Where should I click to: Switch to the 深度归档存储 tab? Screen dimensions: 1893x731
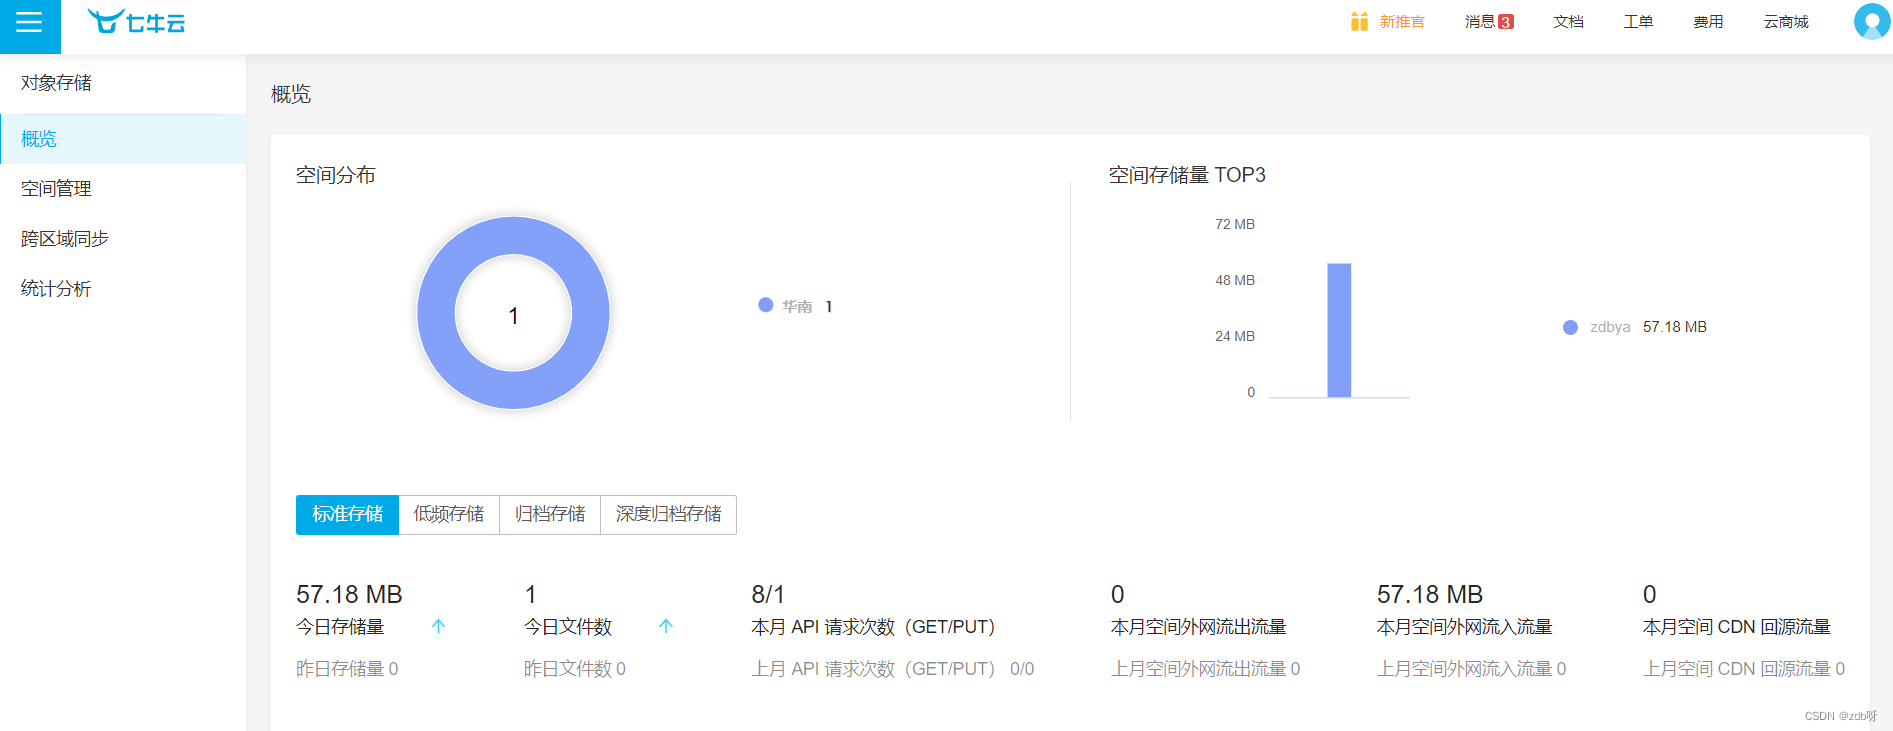pos(669,515)
